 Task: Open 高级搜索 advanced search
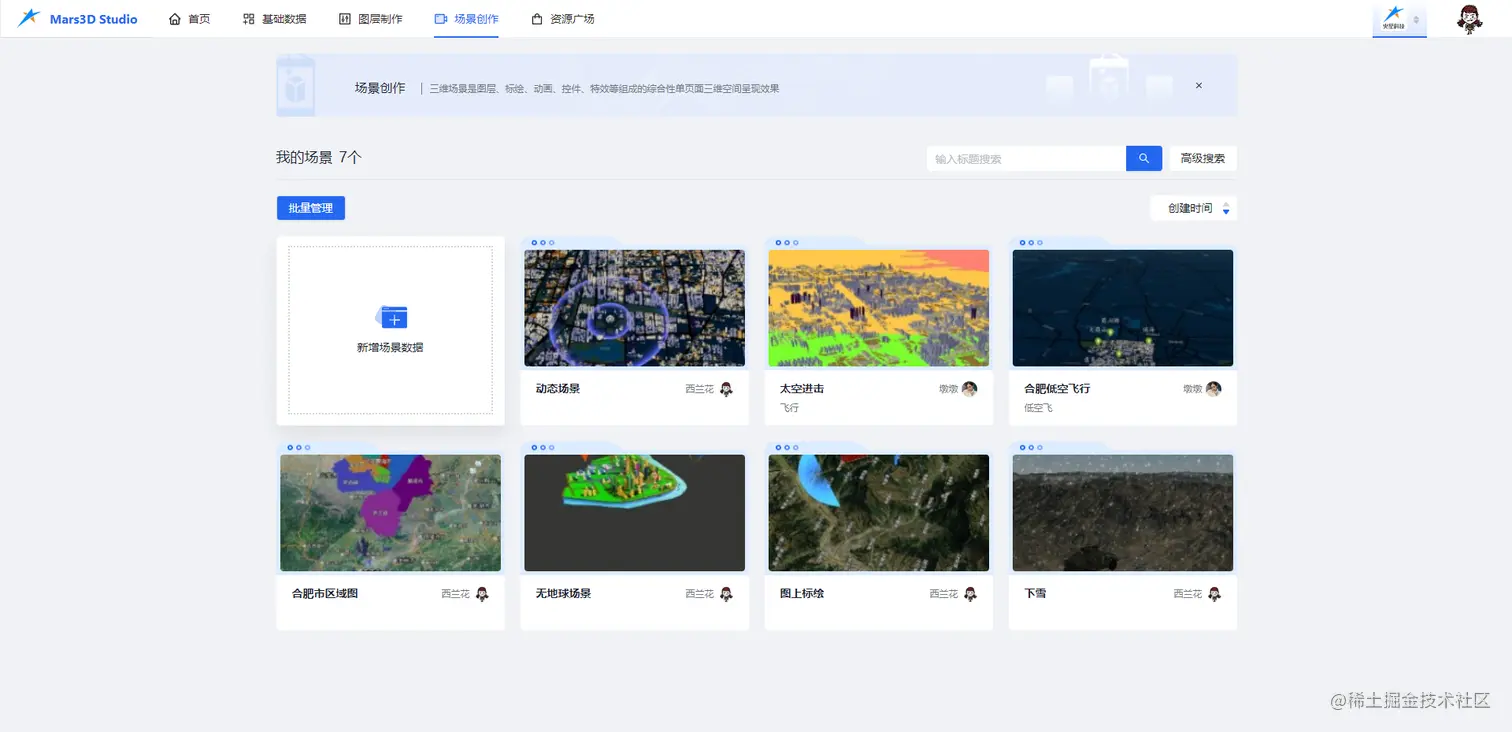tap(1203, 158)
